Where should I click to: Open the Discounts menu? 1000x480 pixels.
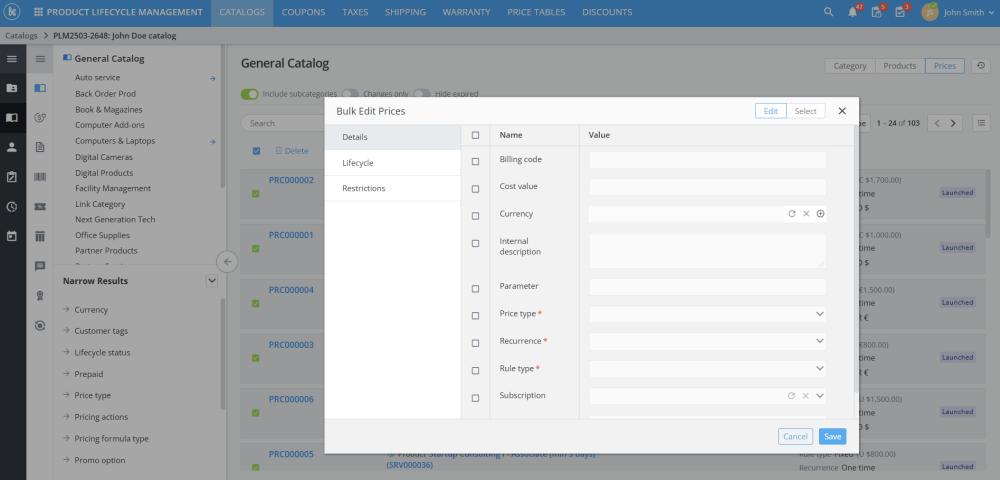coord(607,12)
